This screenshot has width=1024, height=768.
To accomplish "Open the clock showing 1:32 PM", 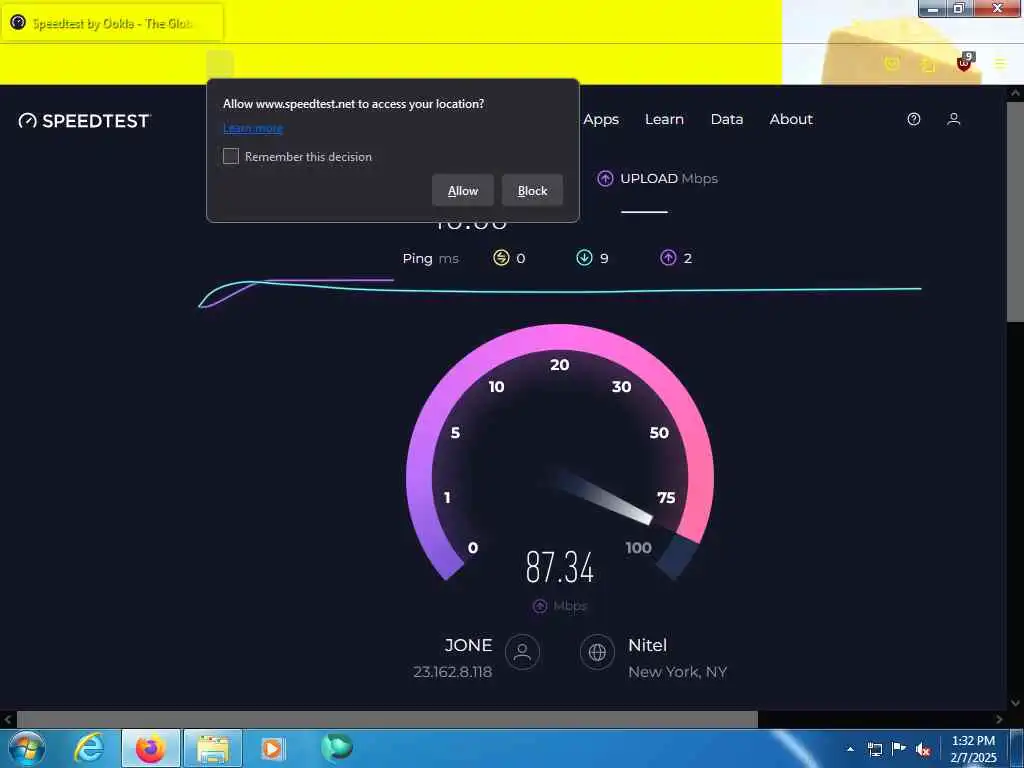I will 973,749.
